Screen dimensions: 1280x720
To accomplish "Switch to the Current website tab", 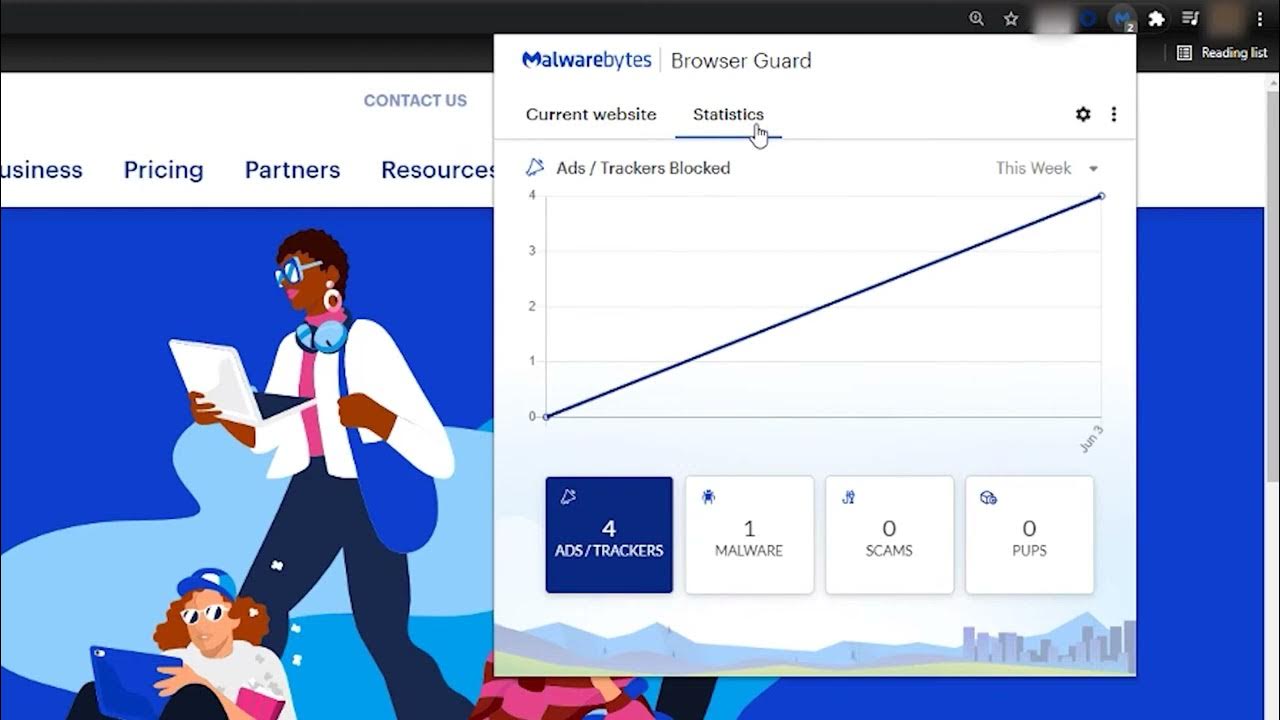I will click(591, 114).
